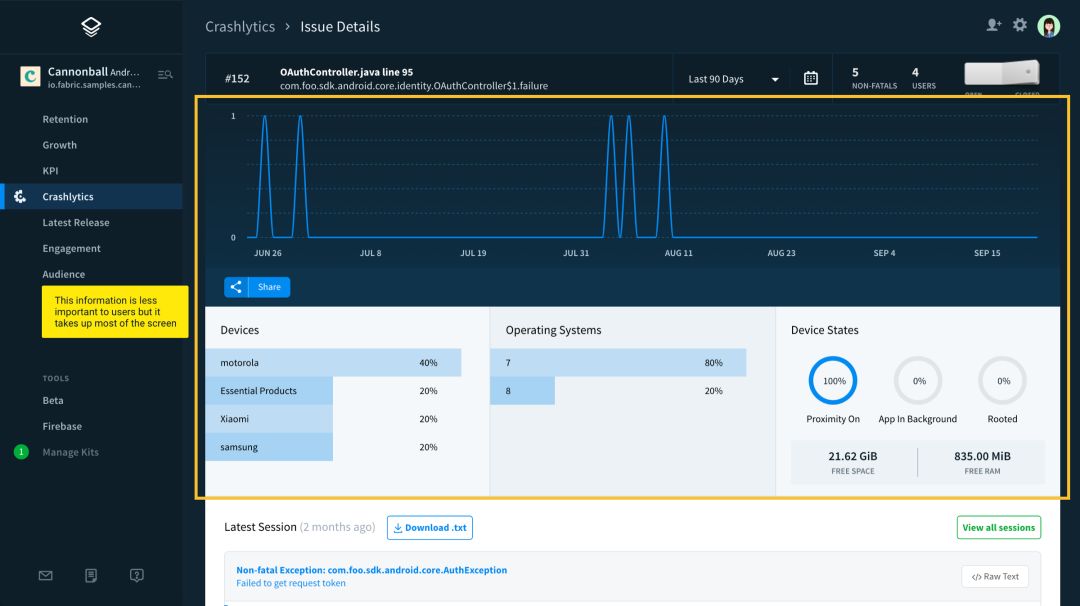Open the user profile avatar
The height and width of the screenshot is (606, 1080).
coord(1049,26)
